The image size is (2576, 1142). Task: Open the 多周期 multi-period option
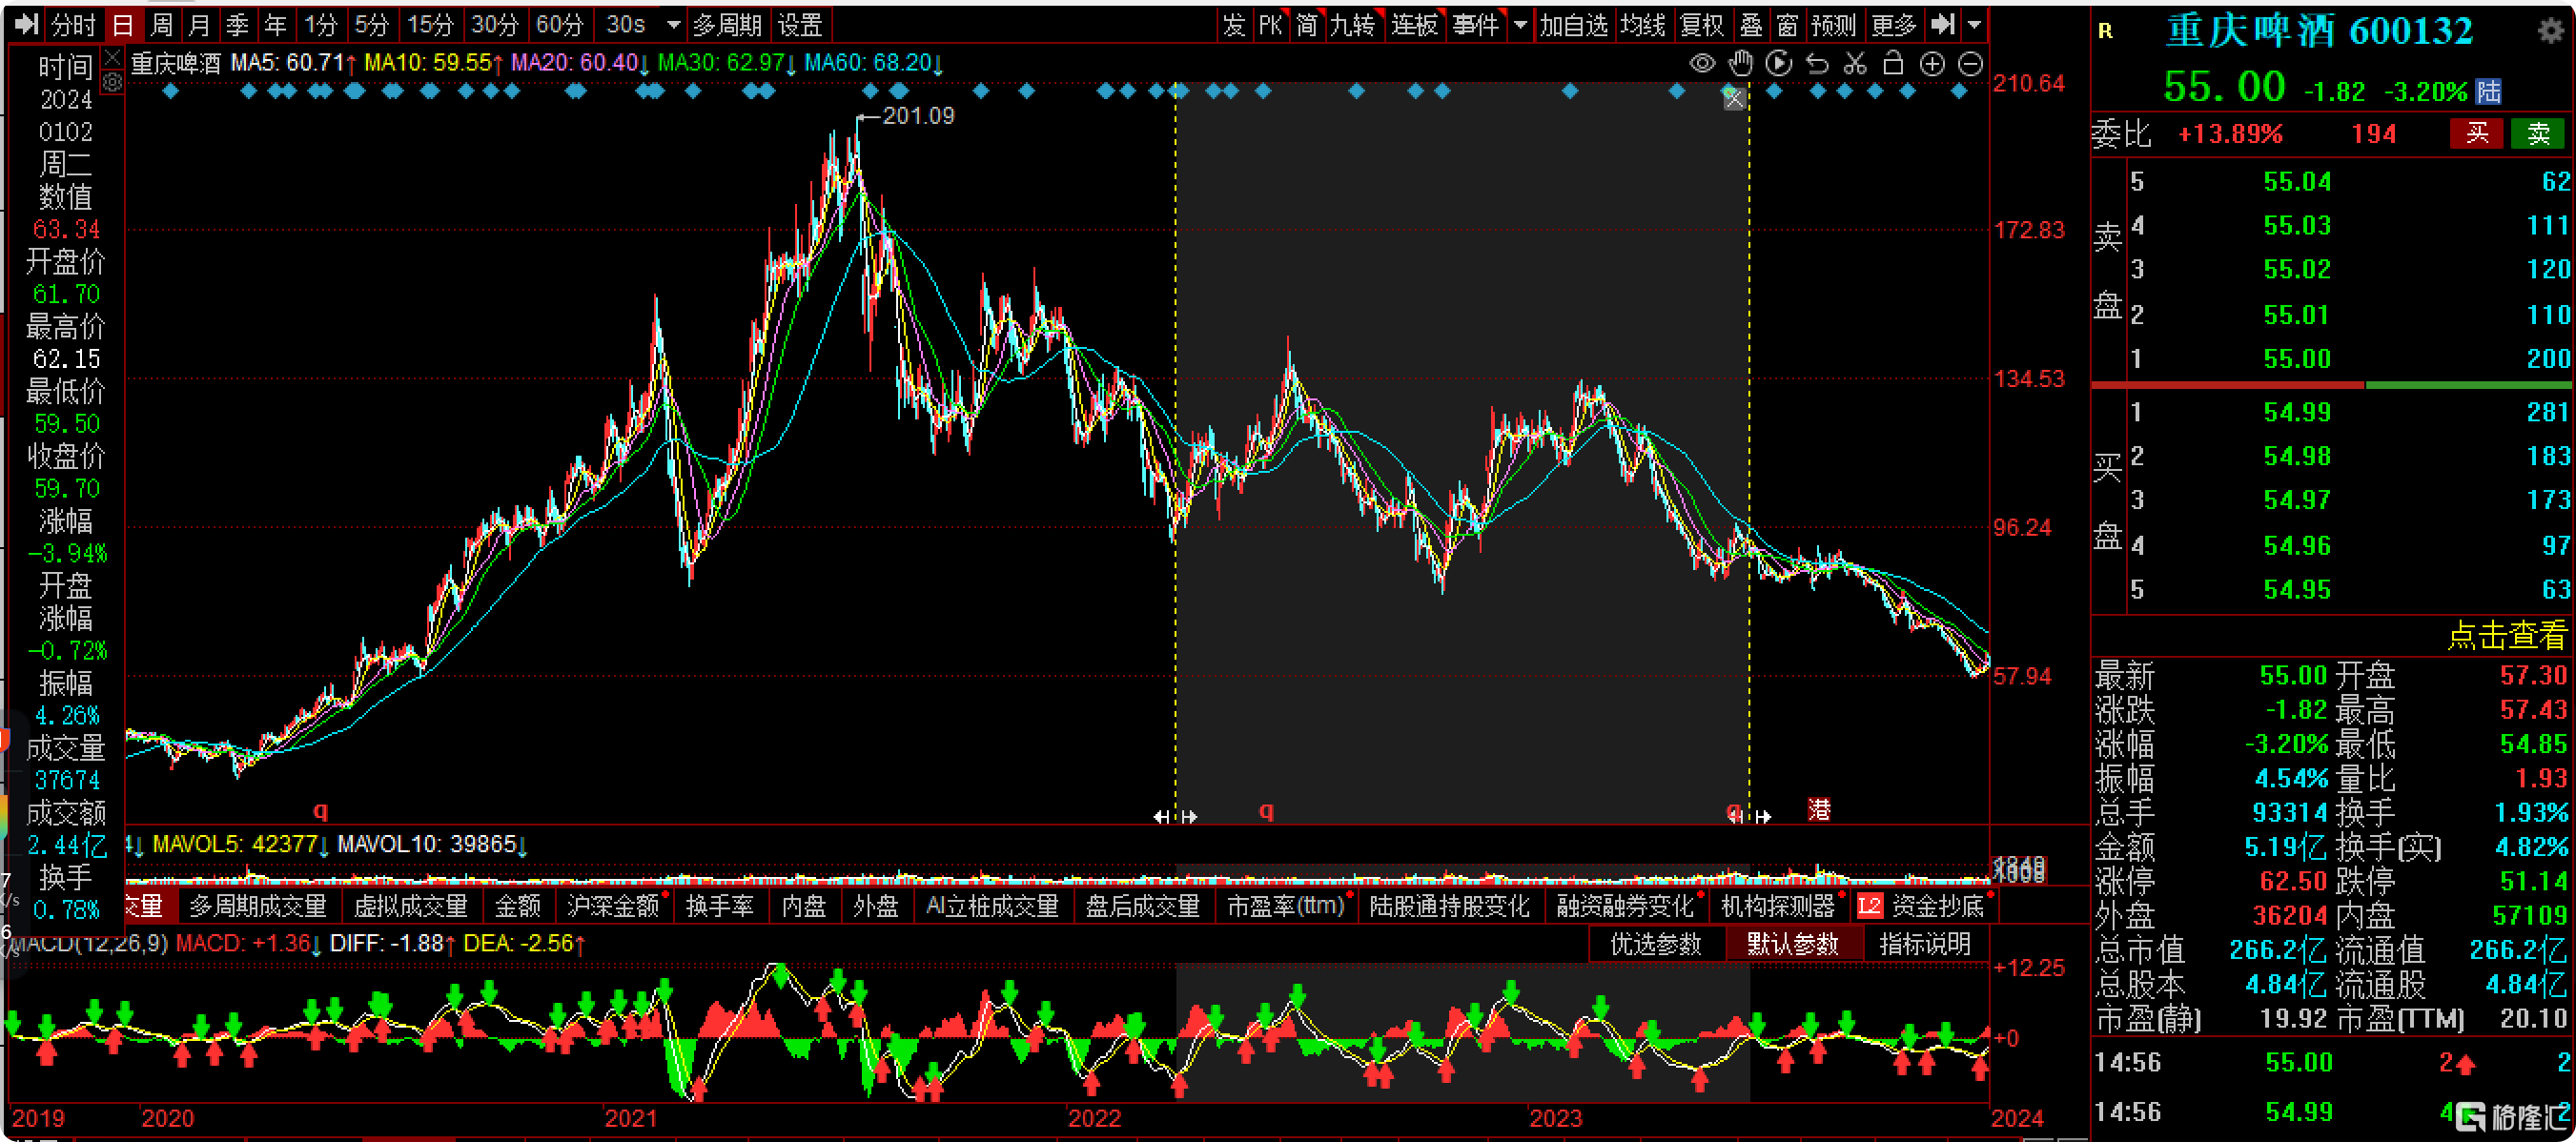(x=728, y=24)
